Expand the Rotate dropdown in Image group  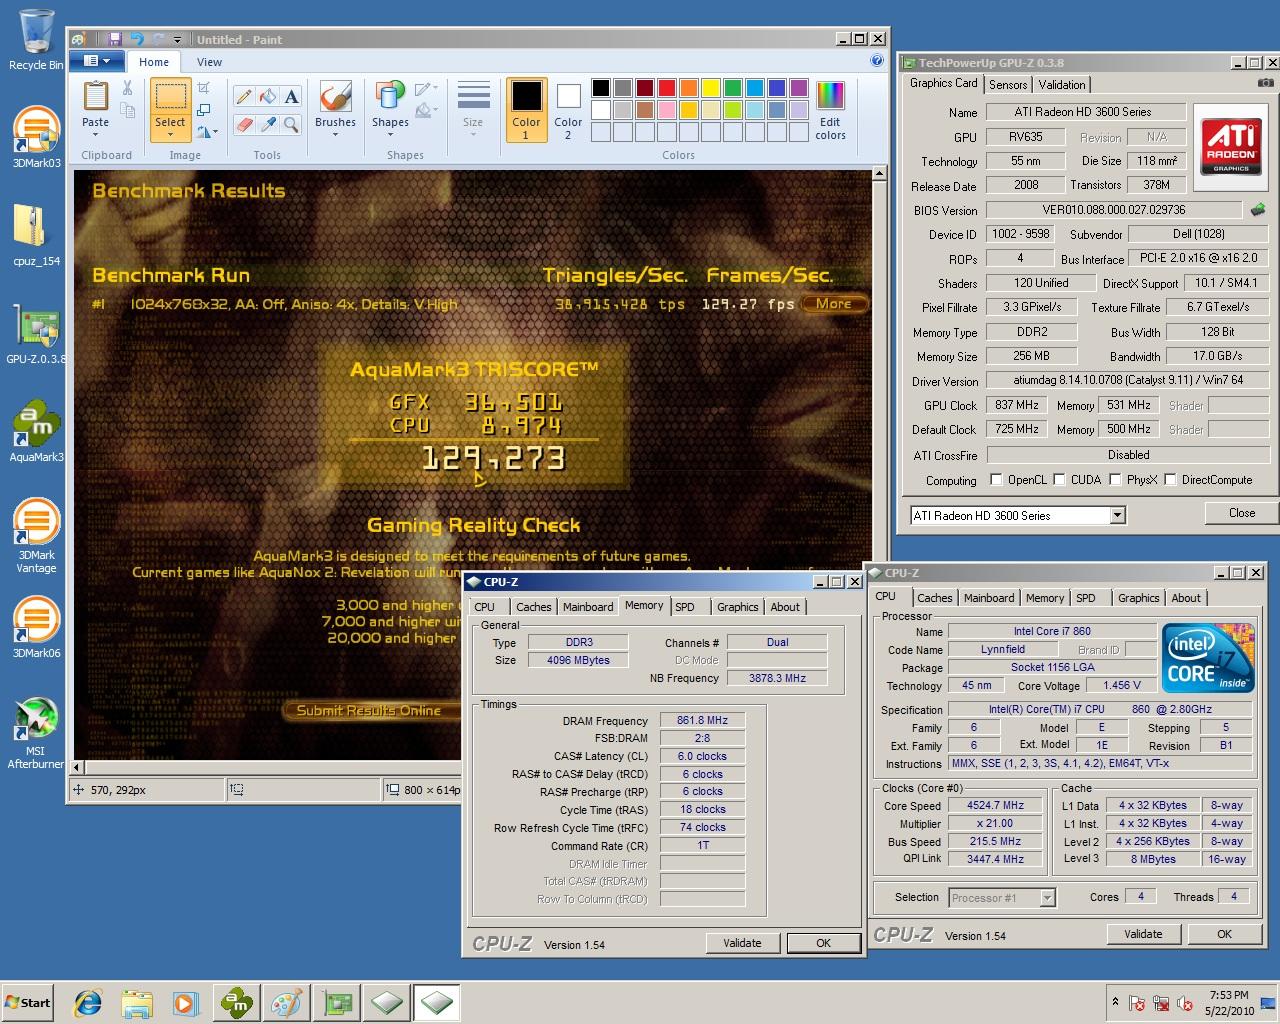[x=207, y=131]
